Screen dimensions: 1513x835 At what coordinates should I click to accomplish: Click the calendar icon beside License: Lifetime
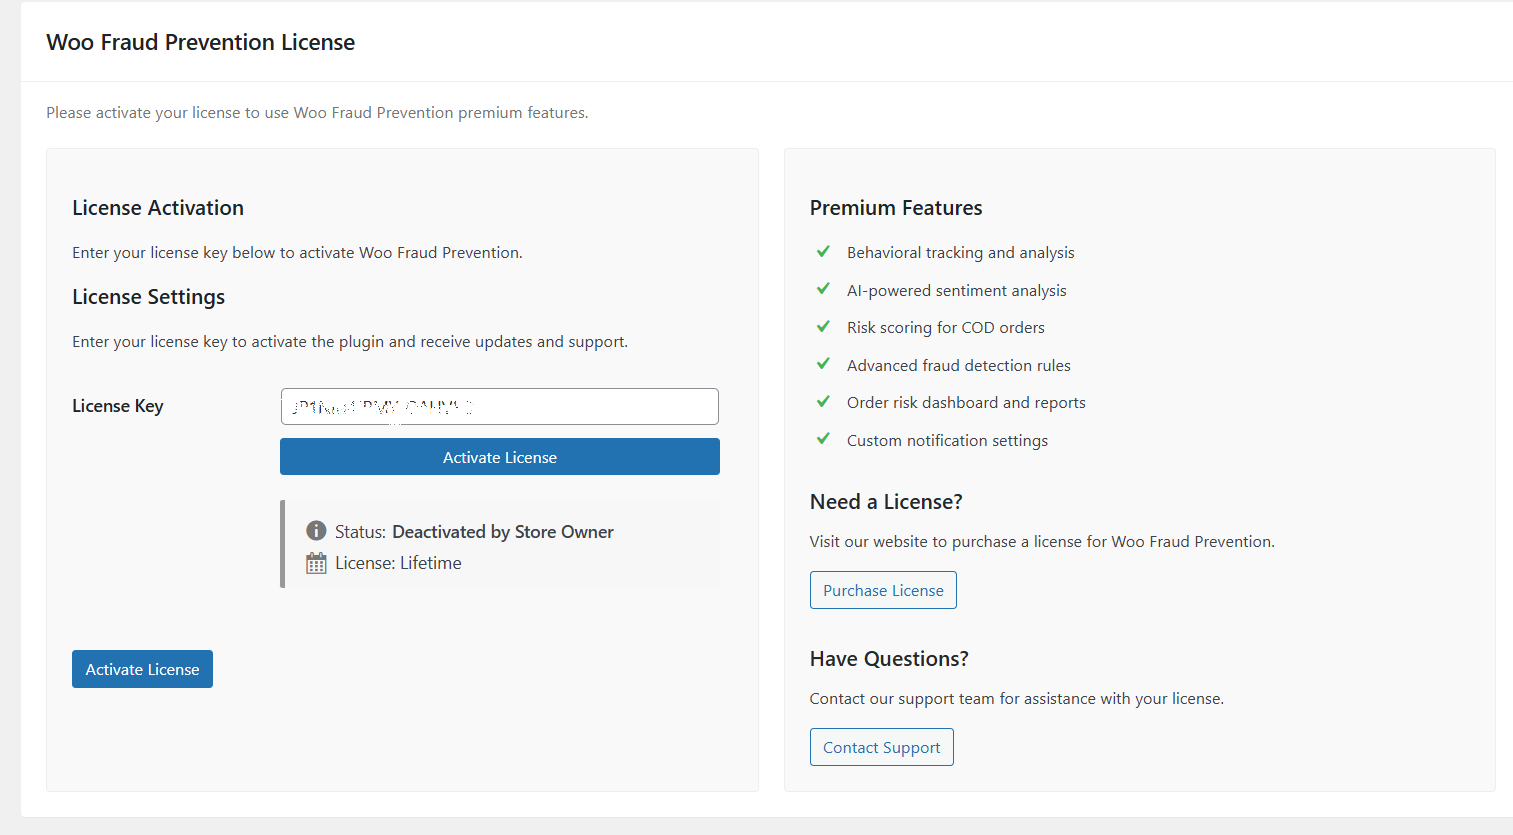coord(315,562)
